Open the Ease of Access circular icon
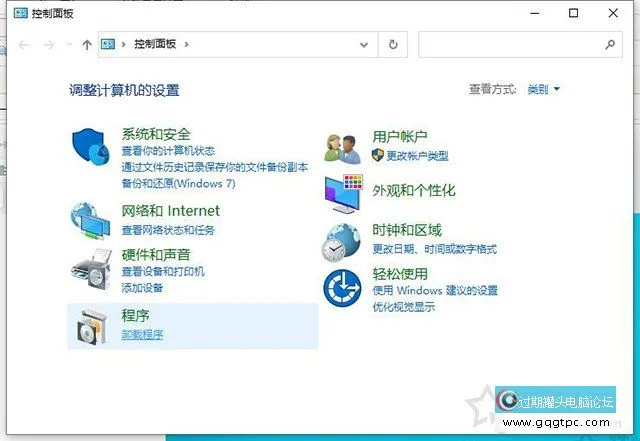Screen dimensions: 640x441 (342, 288)
